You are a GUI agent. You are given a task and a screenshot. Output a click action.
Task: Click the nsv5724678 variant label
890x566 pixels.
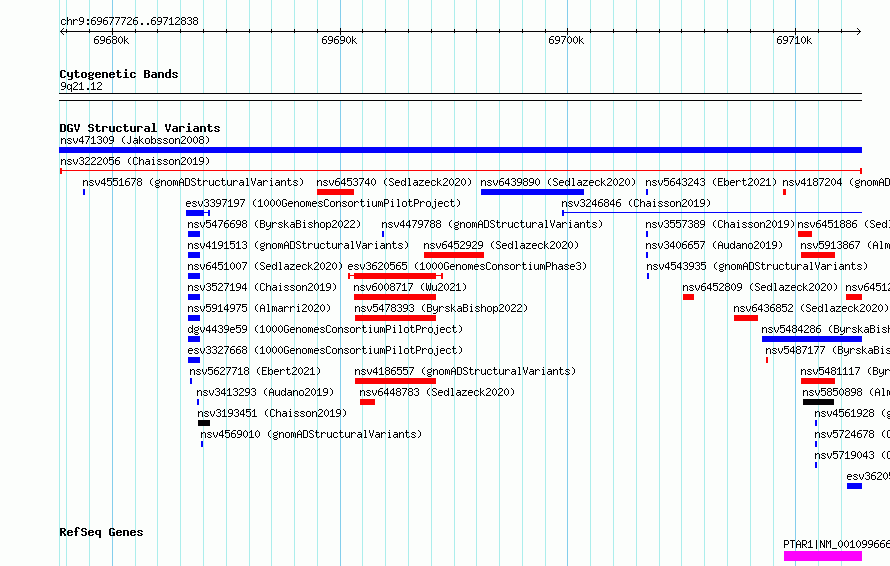[x=852, y=434]
